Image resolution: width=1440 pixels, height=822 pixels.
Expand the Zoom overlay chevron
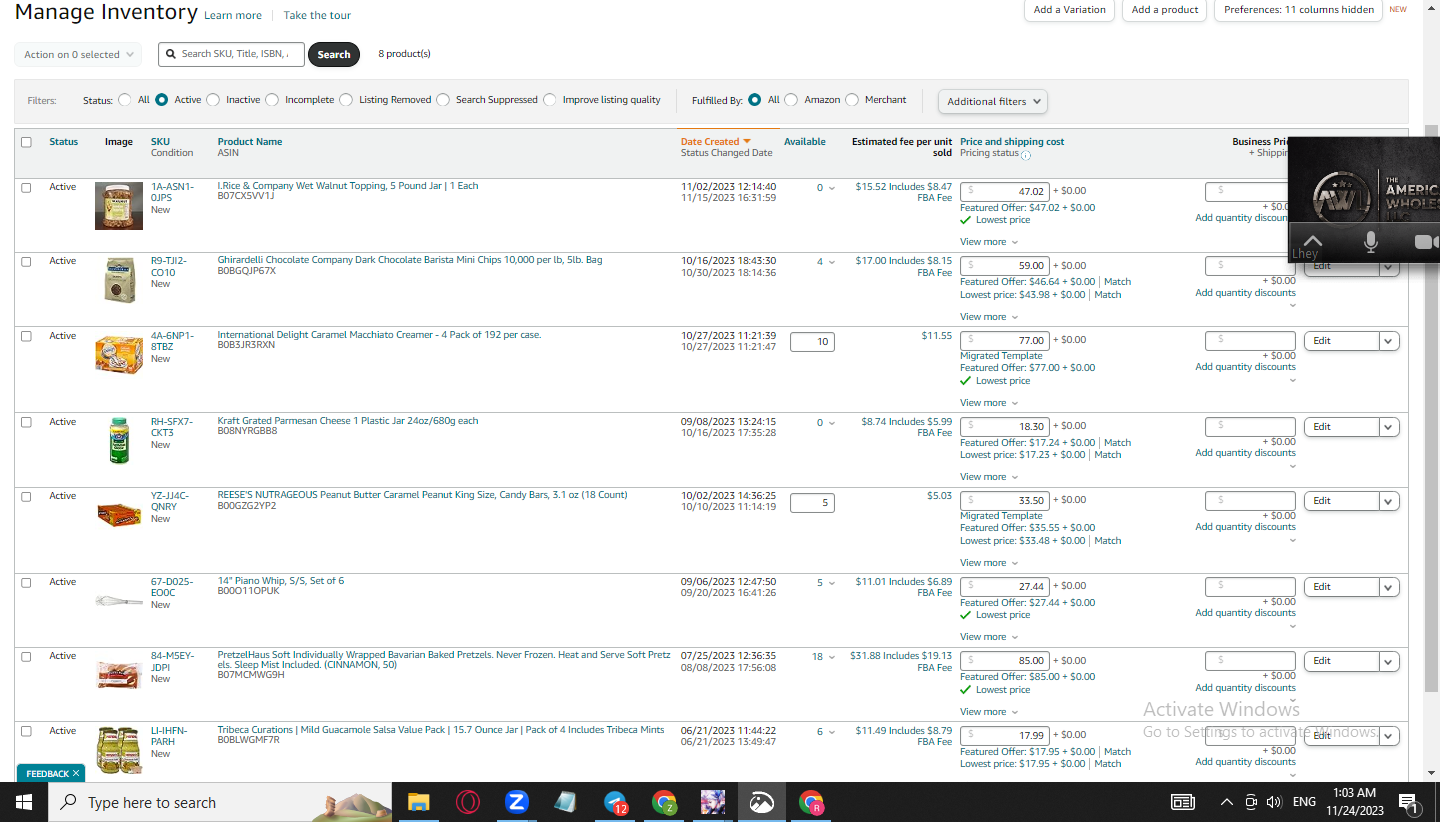(1313, 240)
